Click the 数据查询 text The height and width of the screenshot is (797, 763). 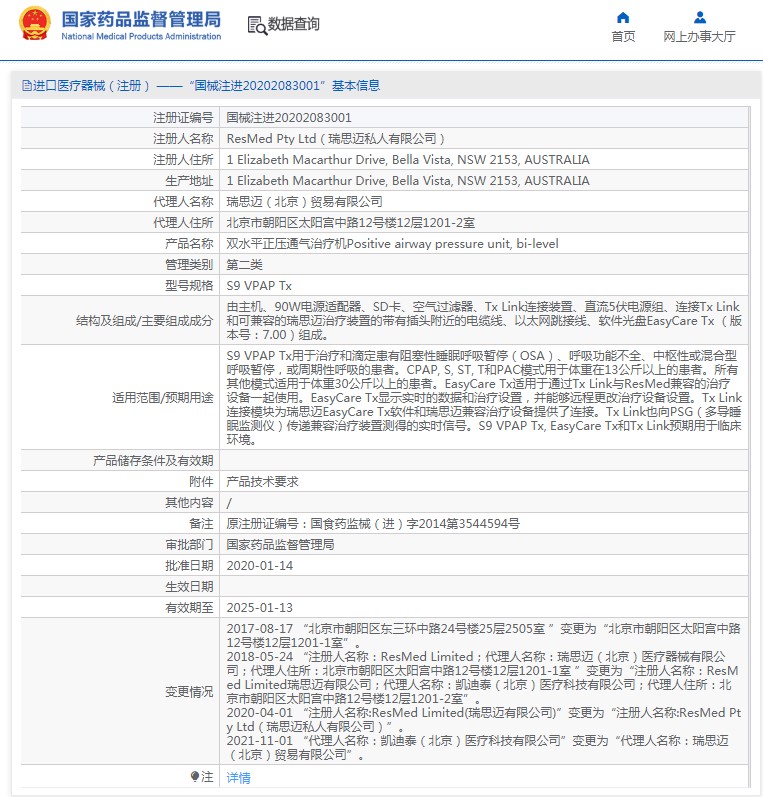pyautogui.click(x=294, y=24)
